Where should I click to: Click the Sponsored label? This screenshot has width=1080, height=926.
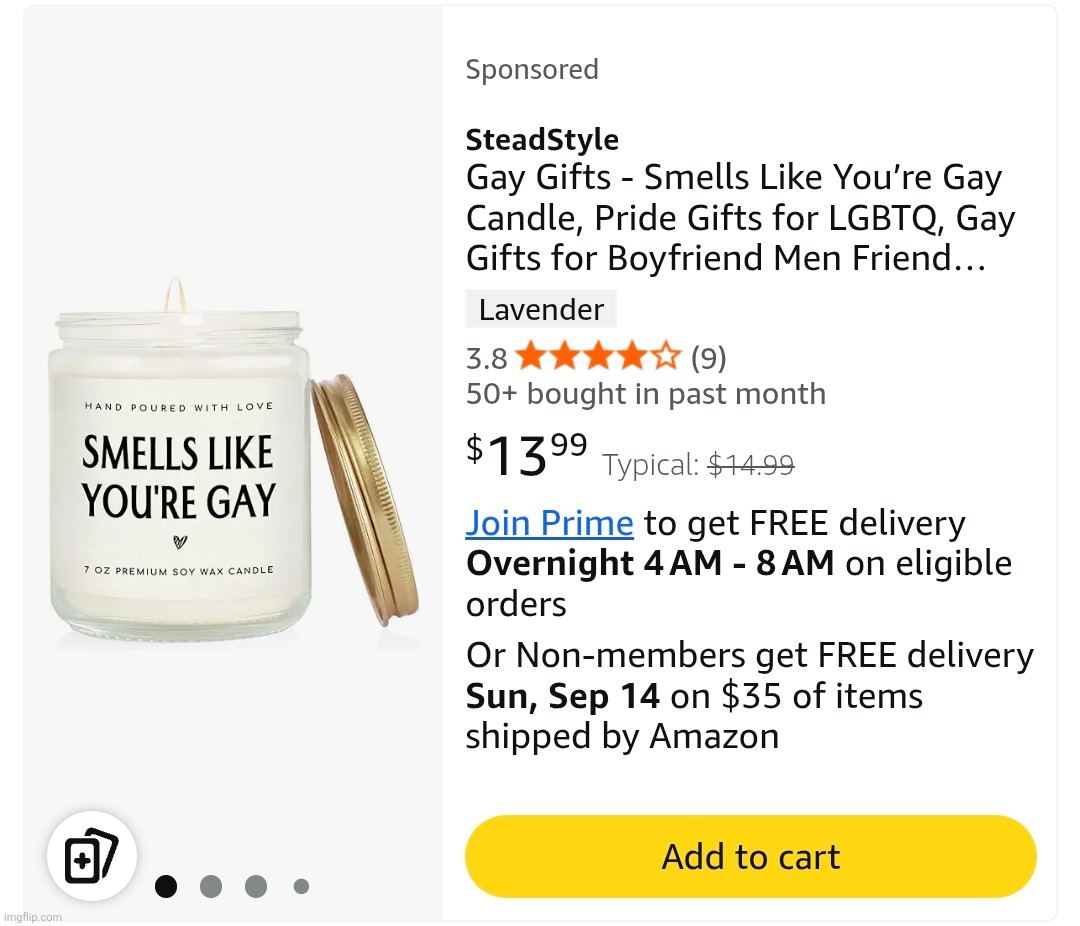(532, 69)
